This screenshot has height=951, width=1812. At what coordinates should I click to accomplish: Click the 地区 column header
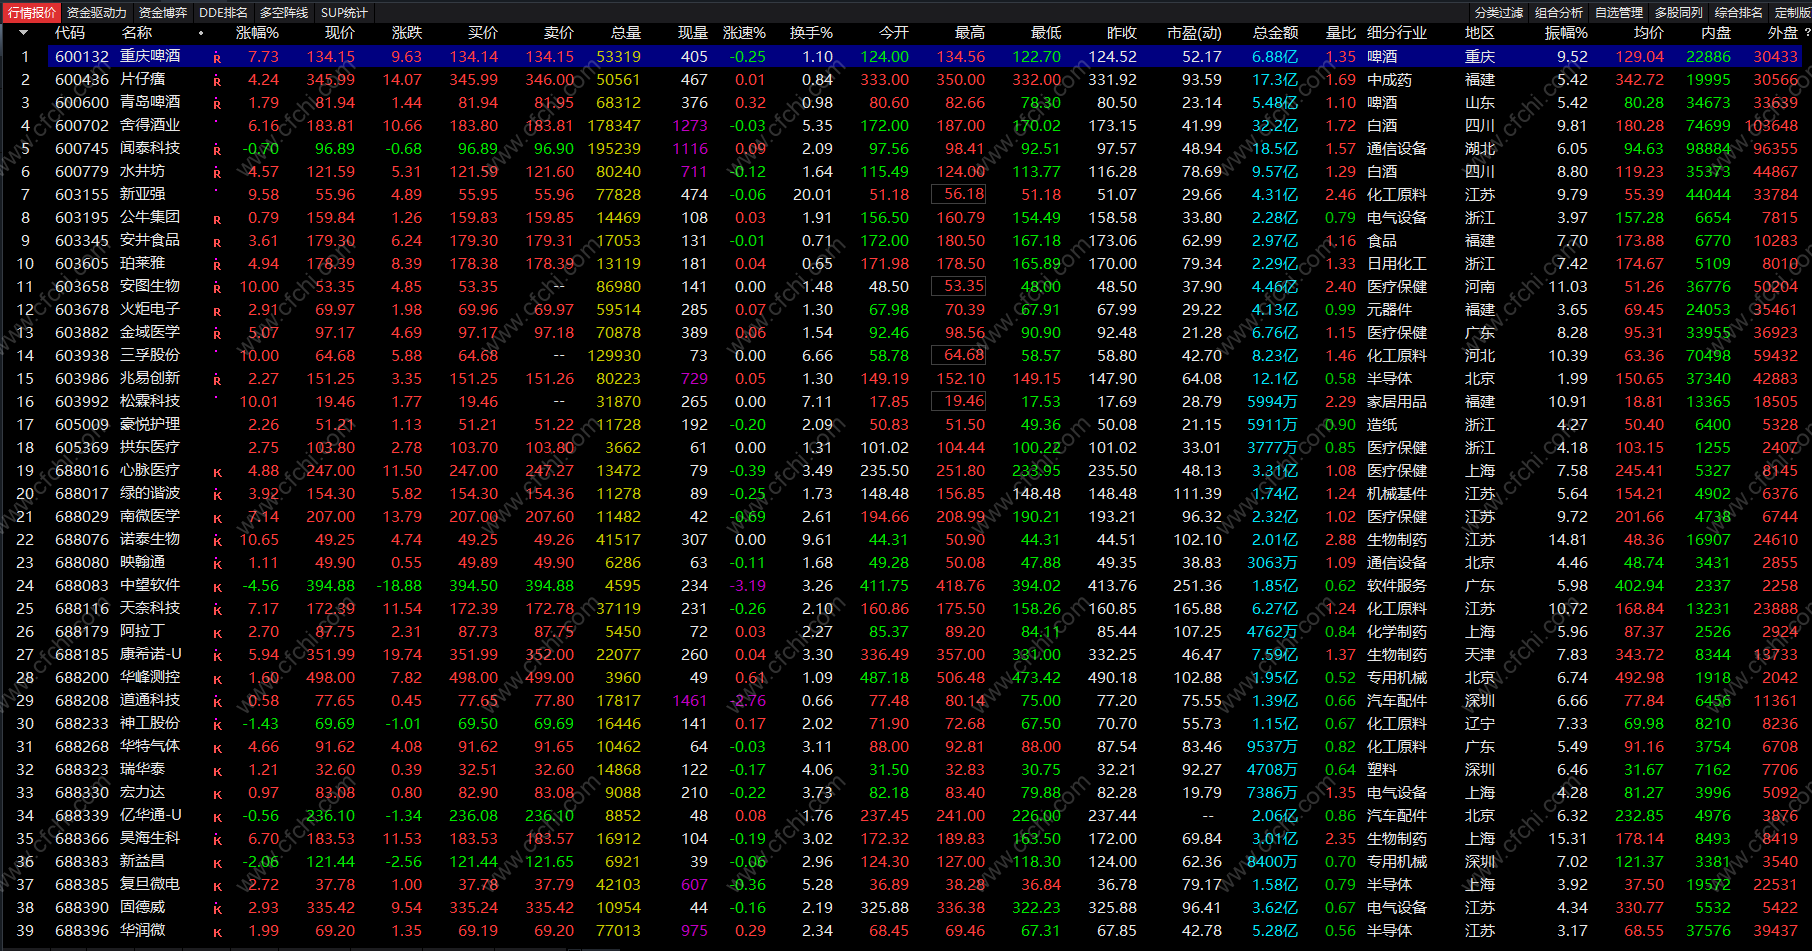point(1480,33)
